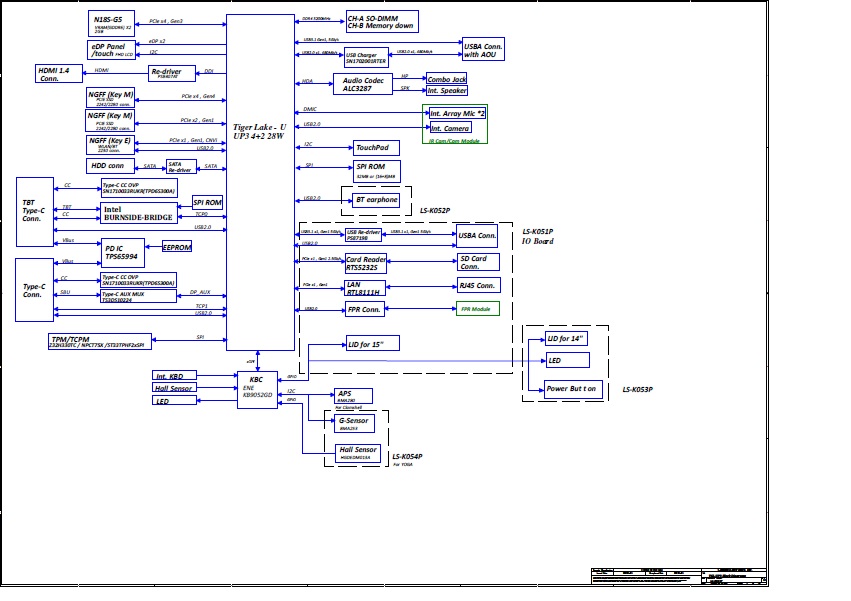The height and width of the screenshot is (601, 851).
Task: Select the 'eDP x2' signal label
Action: click(157, 41)
